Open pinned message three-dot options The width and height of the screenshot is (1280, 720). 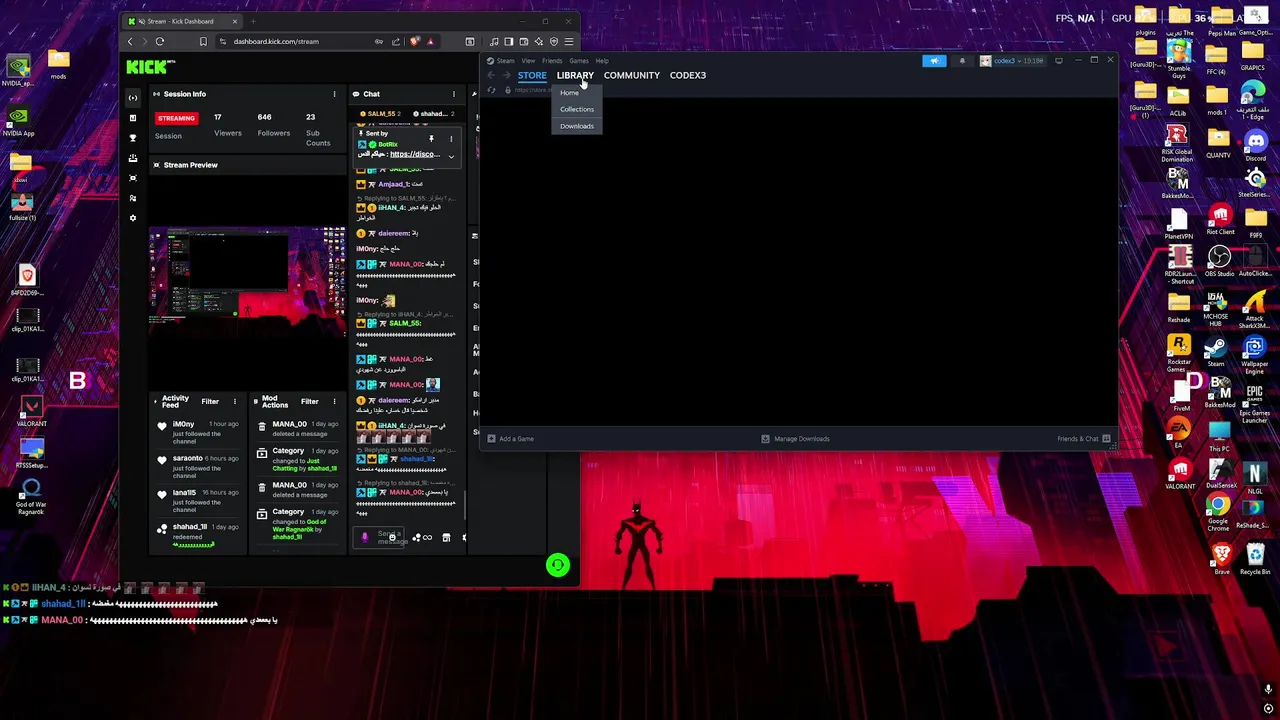point(451,139)
